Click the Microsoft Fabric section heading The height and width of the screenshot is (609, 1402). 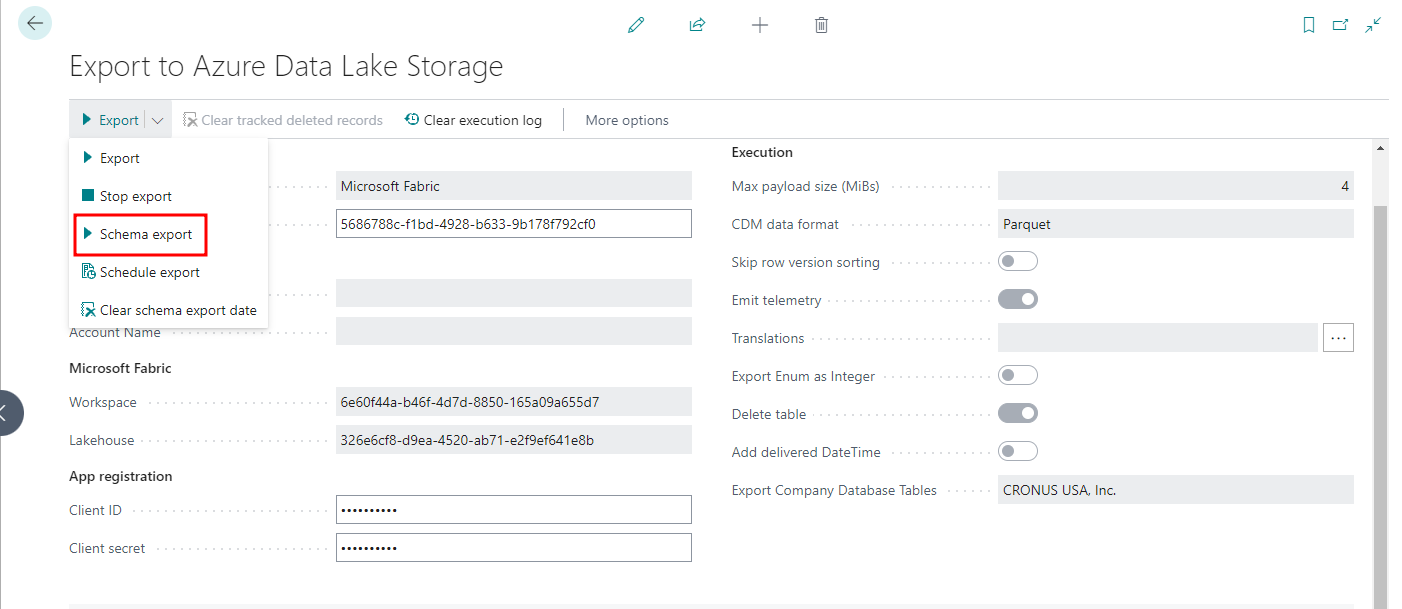[x=120, y=368]
